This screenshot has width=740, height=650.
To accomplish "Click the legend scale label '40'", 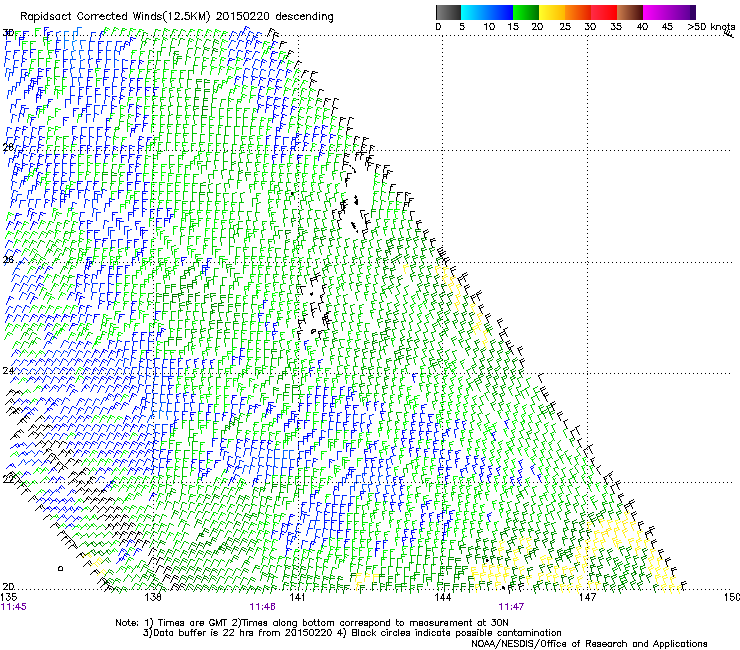I will [642, 27].
